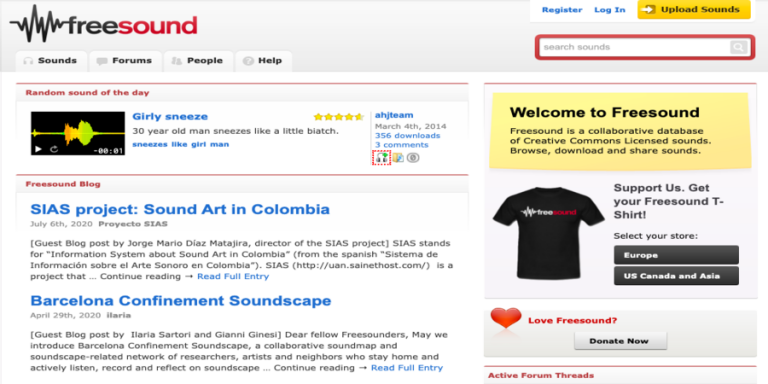Click the pack folder icon
Viewport: 768px width, 384px height.
point(398,158)
